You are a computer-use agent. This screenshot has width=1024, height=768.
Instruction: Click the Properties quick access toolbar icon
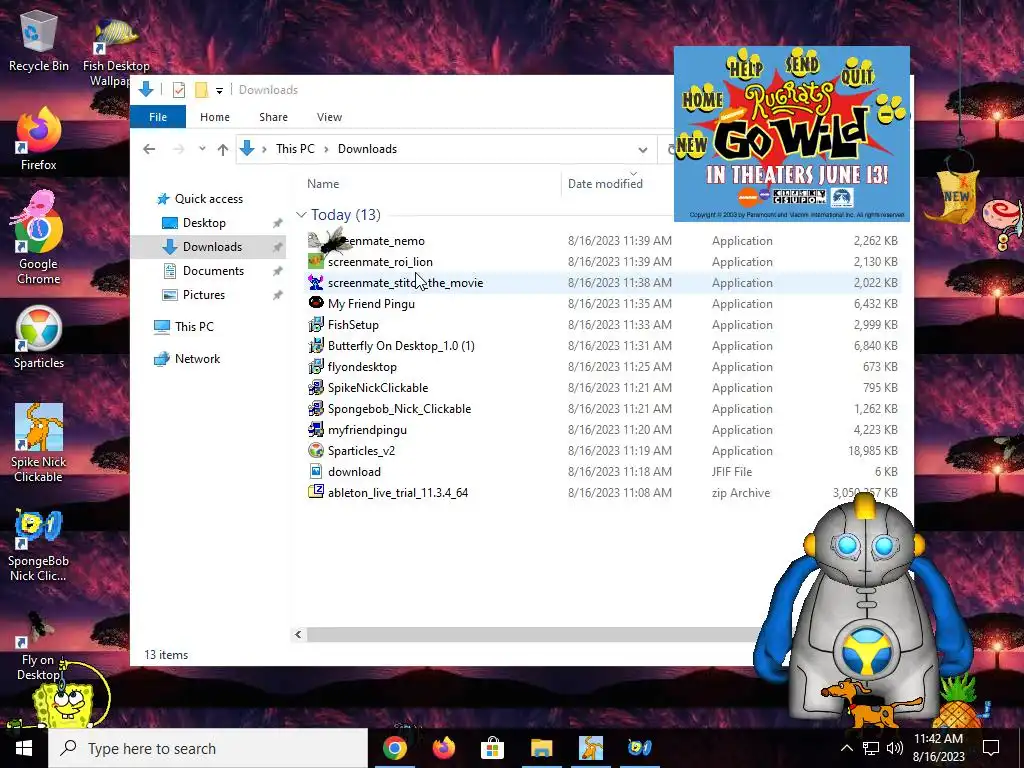click(178, 90)
